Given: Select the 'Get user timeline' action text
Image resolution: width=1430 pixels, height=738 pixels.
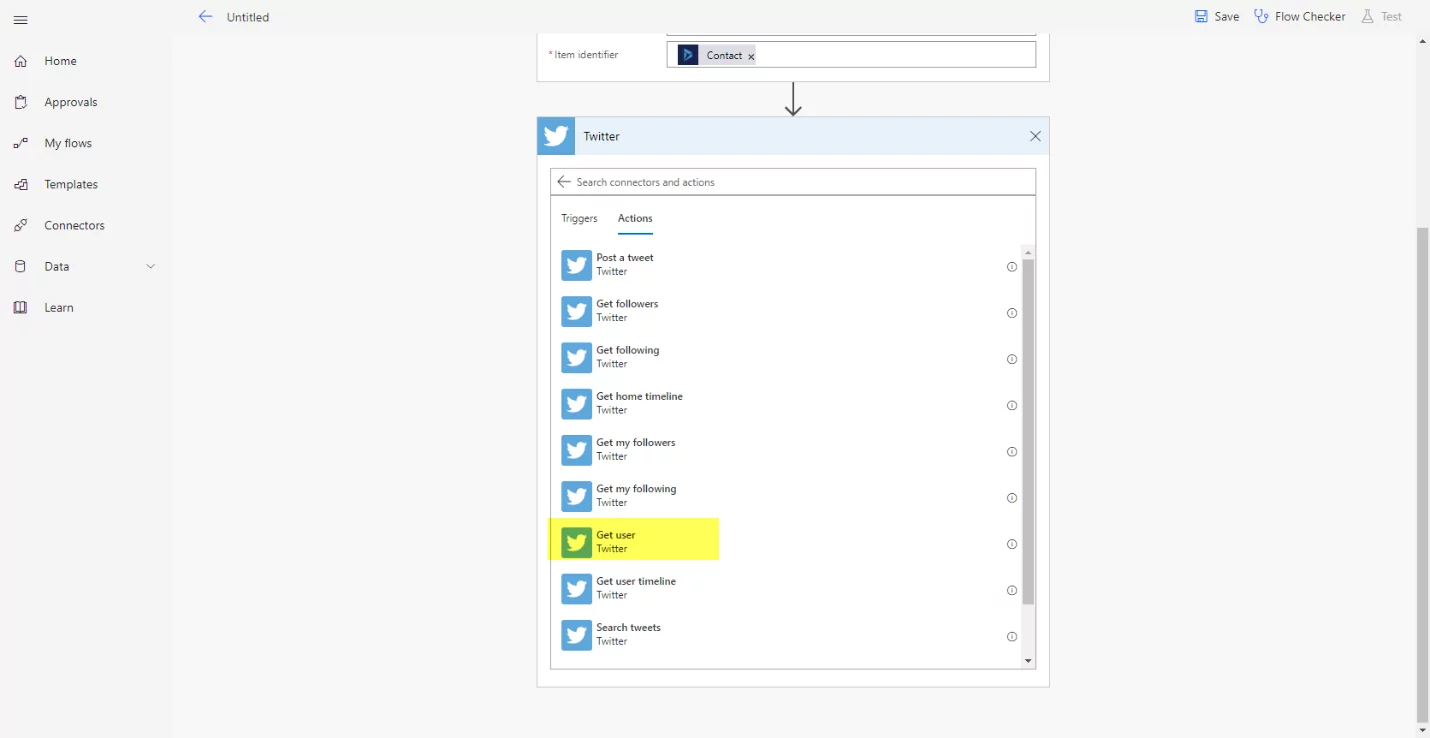Looking at the screenshot, I should pos(636,582).
